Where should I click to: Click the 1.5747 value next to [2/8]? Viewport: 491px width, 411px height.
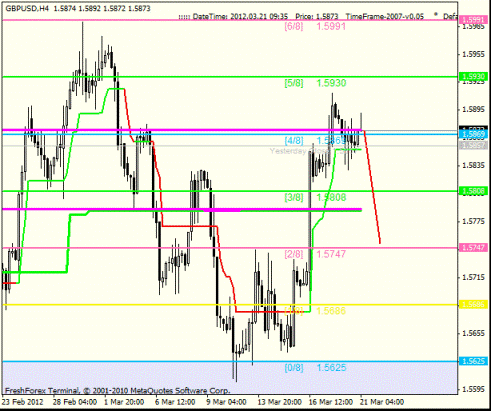331,254
